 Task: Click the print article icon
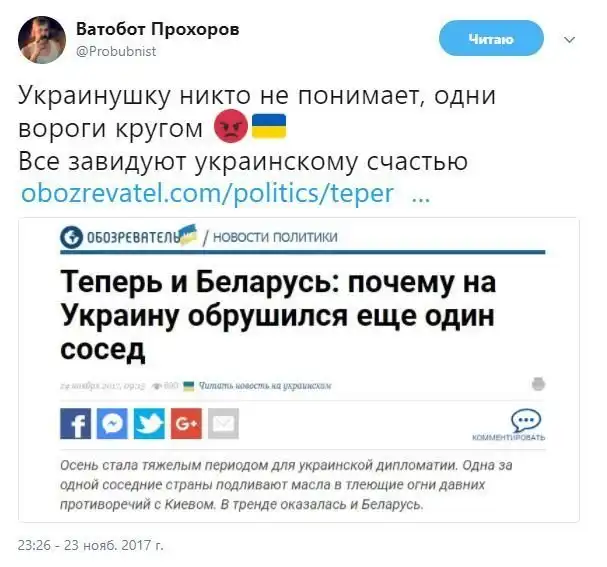(x=538, y=384)
